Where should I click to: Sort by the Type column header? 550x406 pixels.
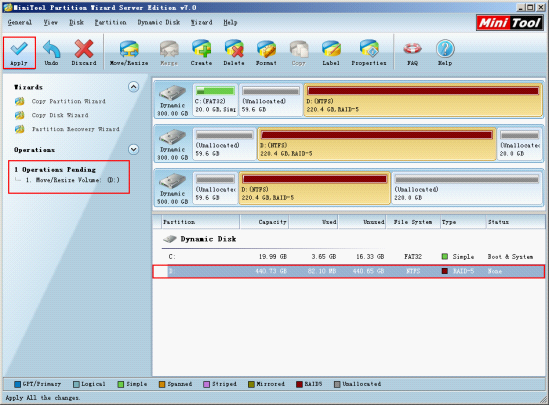pyautogui.click(x=463, y=222)
